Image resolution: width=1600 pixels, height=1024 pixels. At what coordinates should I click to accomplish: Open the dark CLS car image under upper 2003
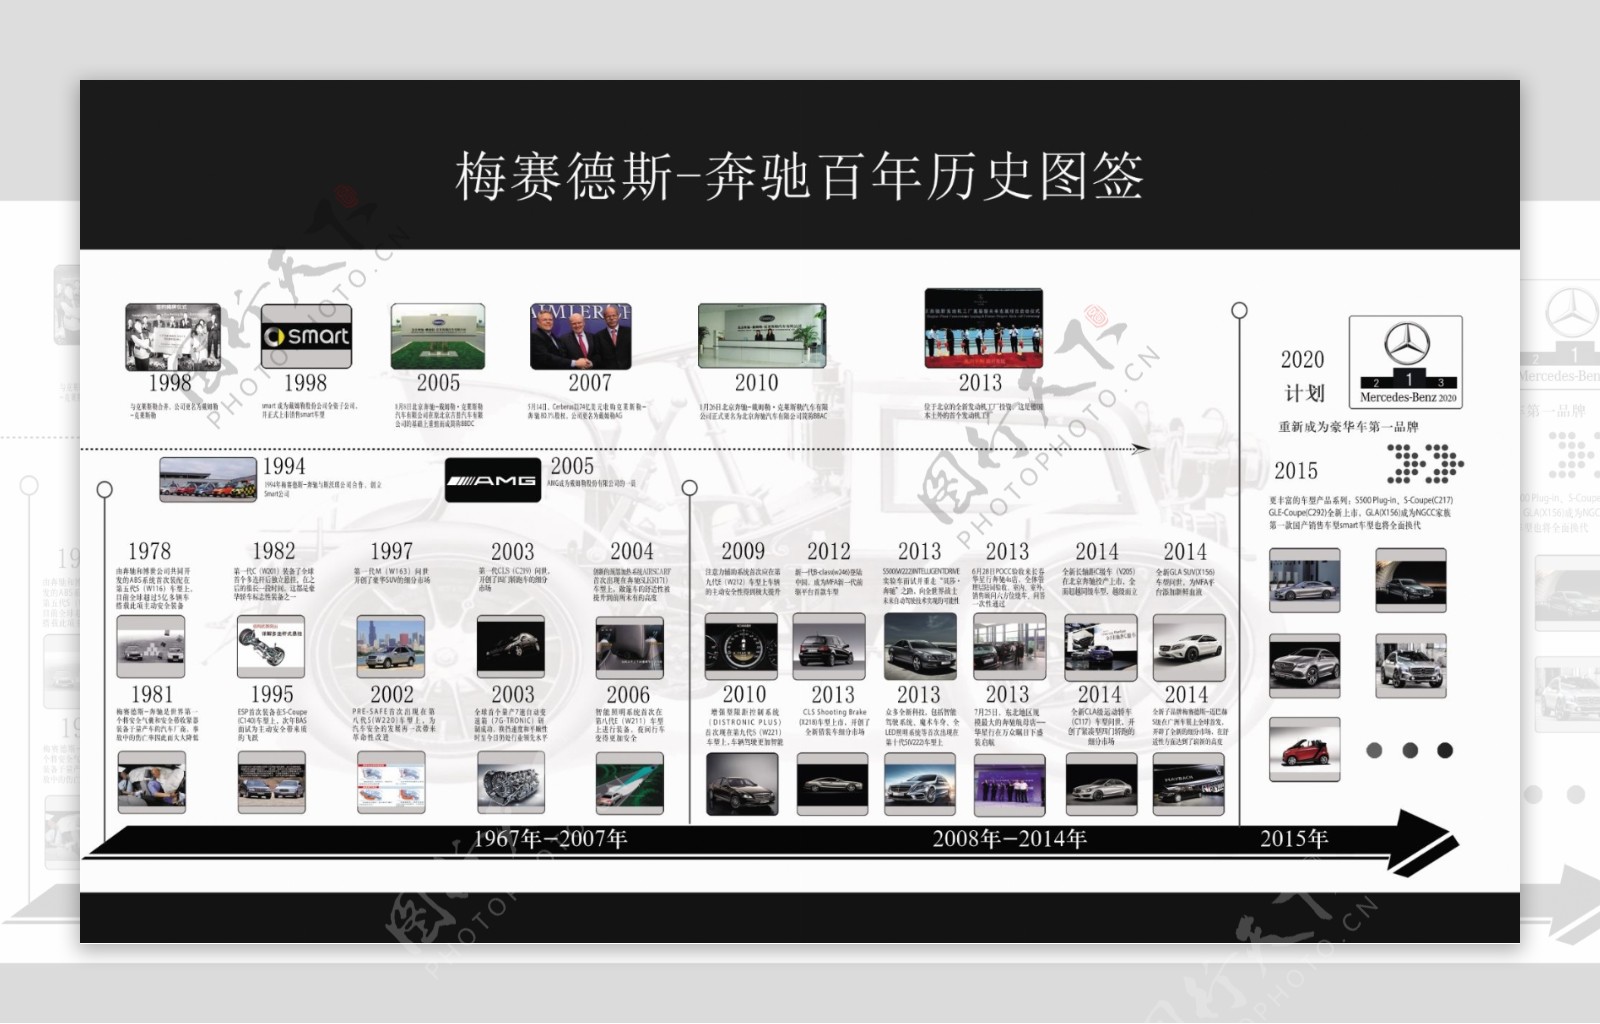click(x=511, y=647)
